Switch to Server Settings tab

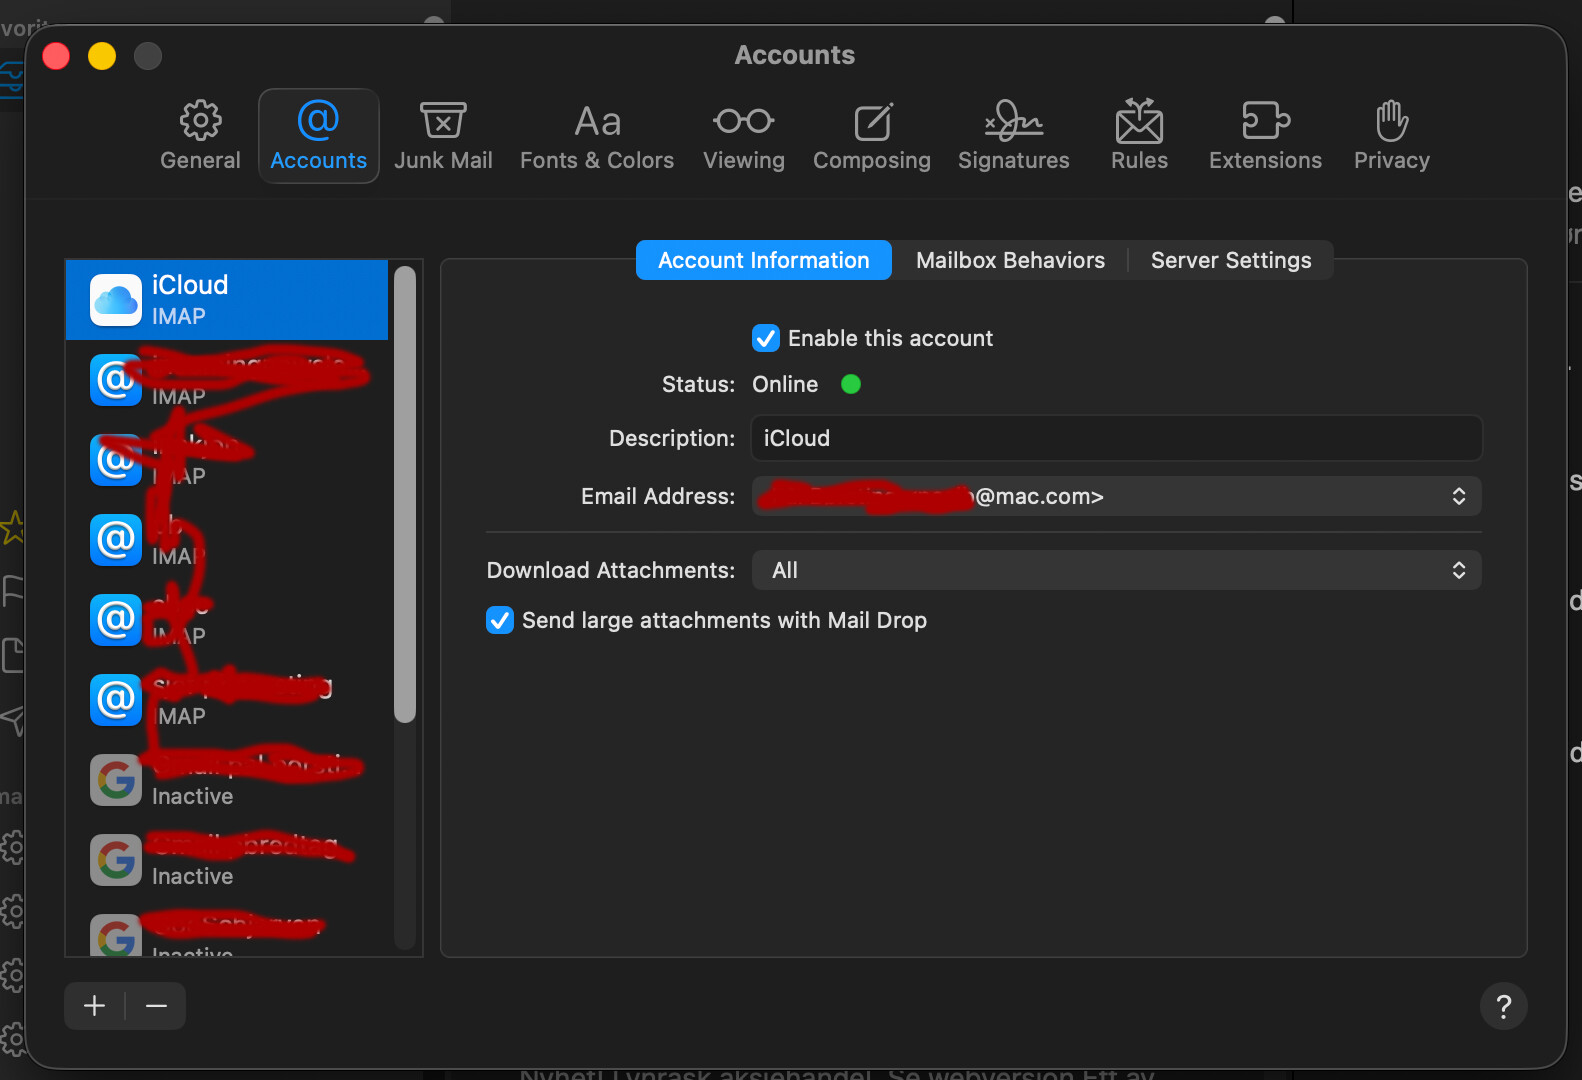(x=1230, y=260)
